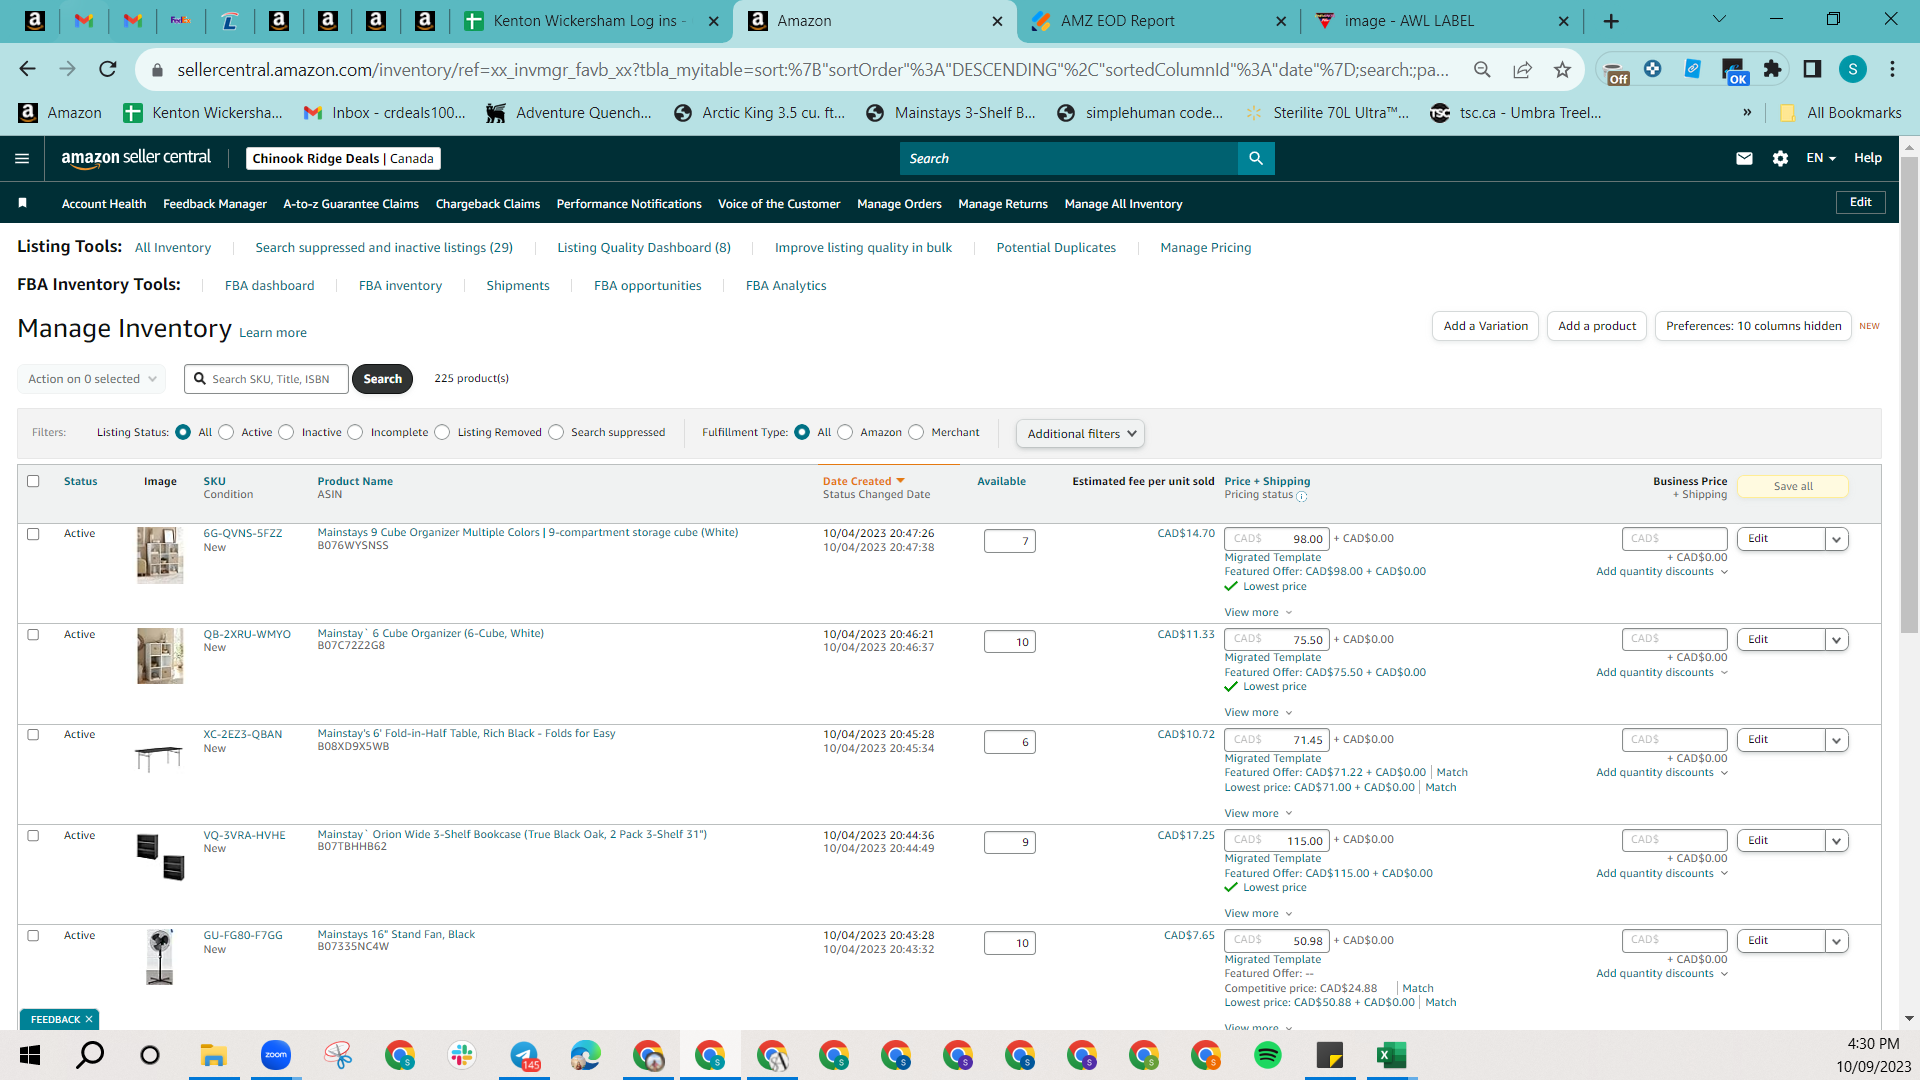This screenshot has height=1080, width=1920.
Task: Click the Save all button
Action: 1793,487
